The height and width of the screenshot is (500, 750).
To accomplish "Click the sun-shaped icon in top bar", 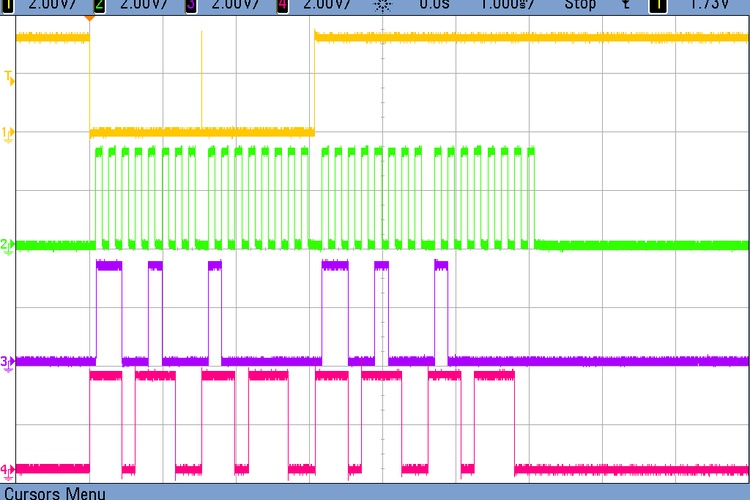I will point(381,5).
